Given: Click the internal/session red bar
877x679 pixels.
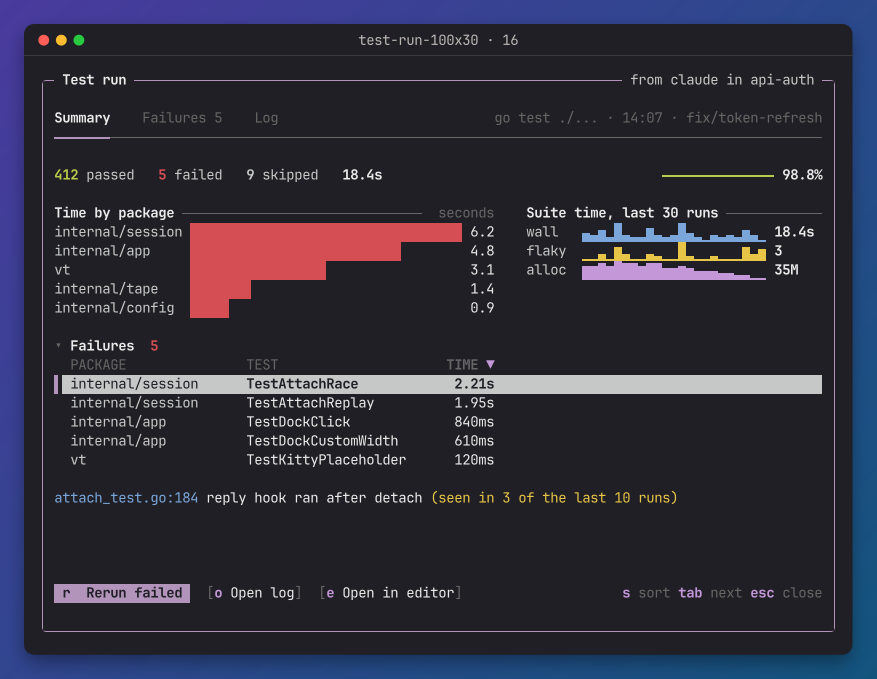Looking at the screenshot, I should [326, 233].
